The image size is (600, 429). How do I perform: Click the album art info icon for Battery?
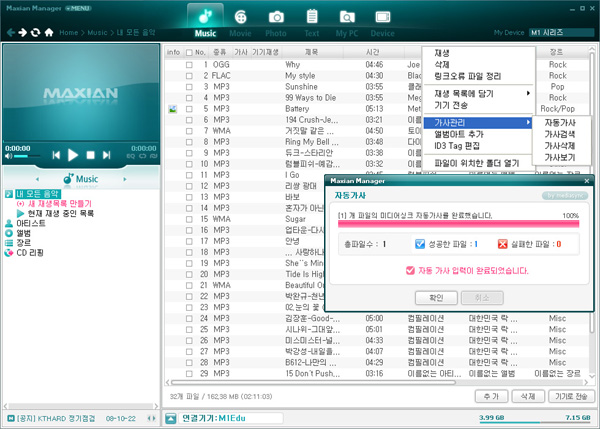(x=173, y=109)
